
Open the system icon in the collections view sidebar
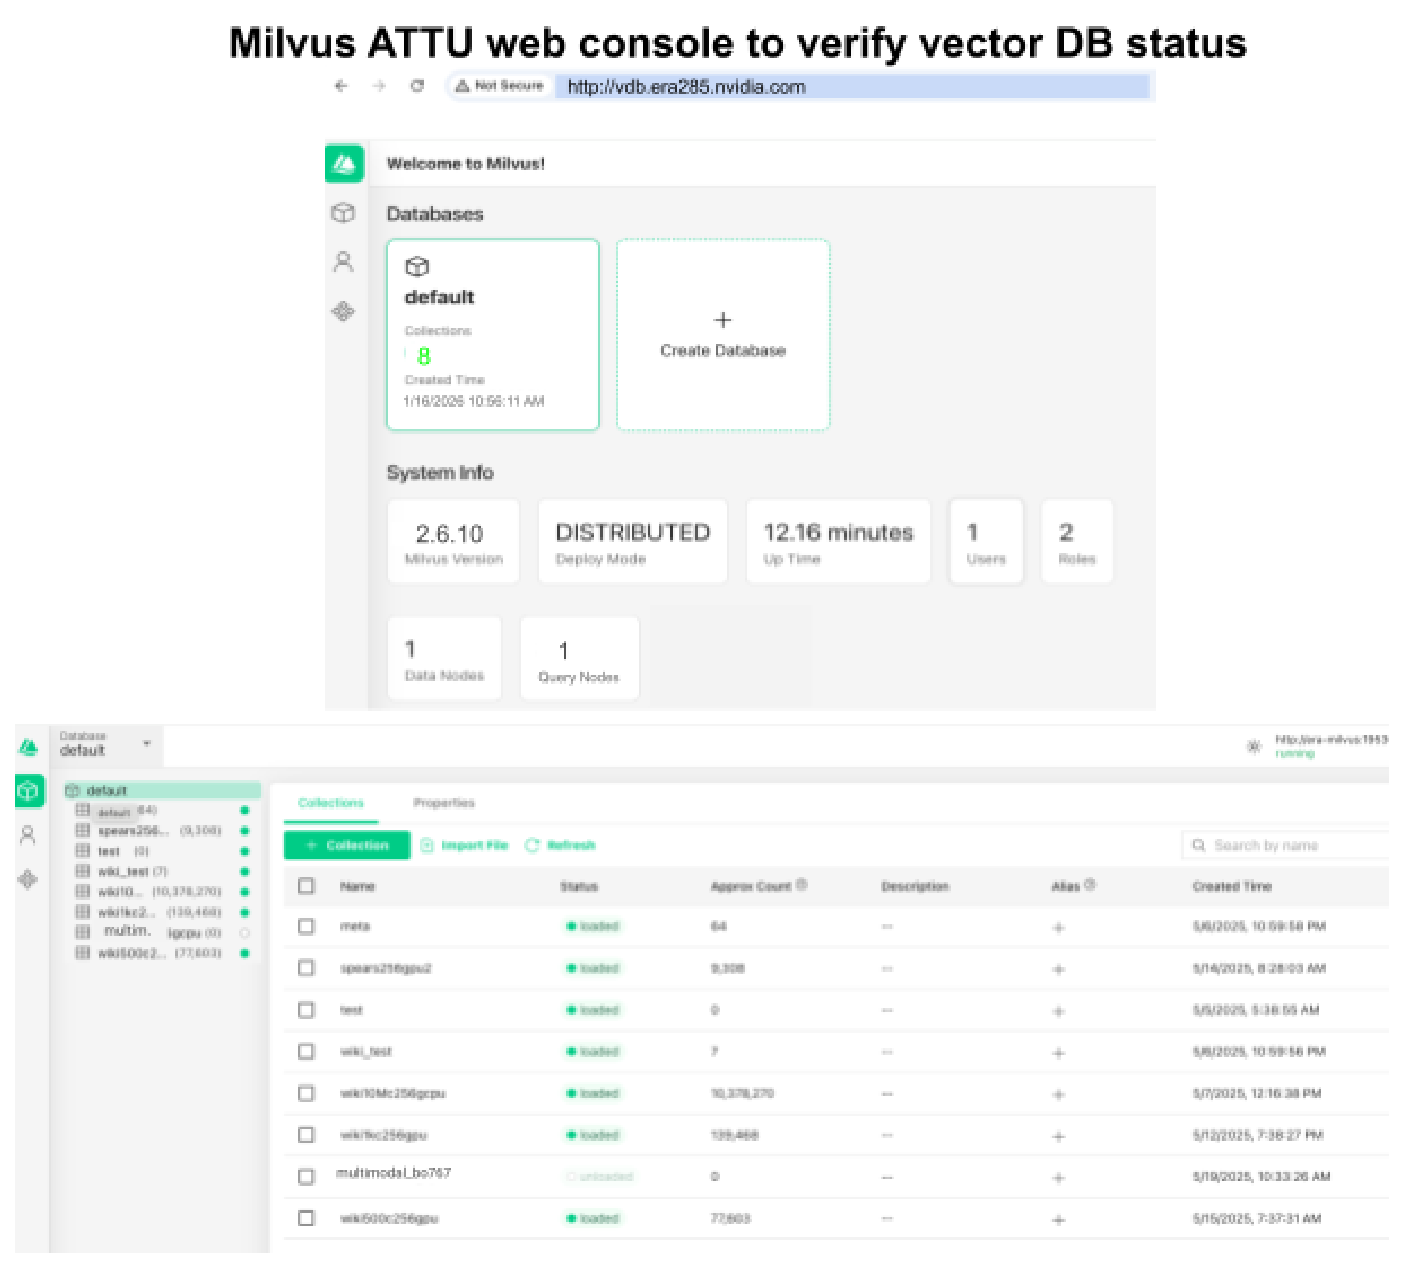point(28,879)
